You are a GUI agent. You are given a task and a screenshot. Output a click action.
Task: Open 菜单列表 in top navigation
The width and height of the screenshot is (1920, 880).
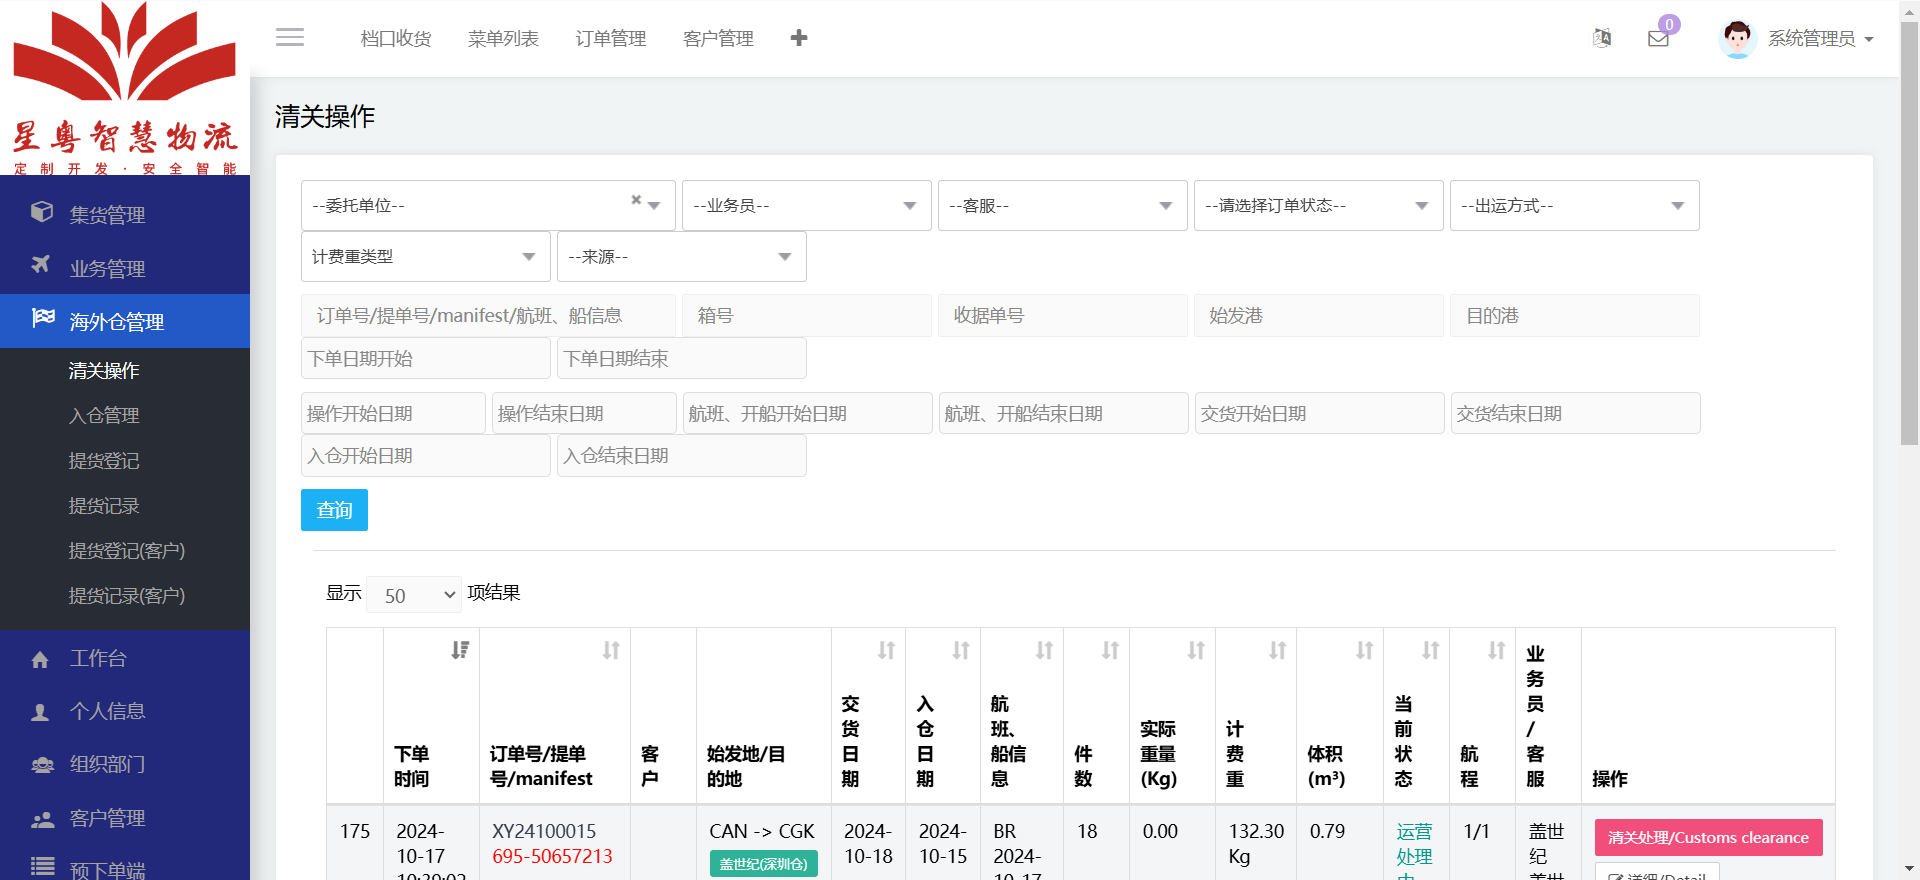[x=503, y=38]
